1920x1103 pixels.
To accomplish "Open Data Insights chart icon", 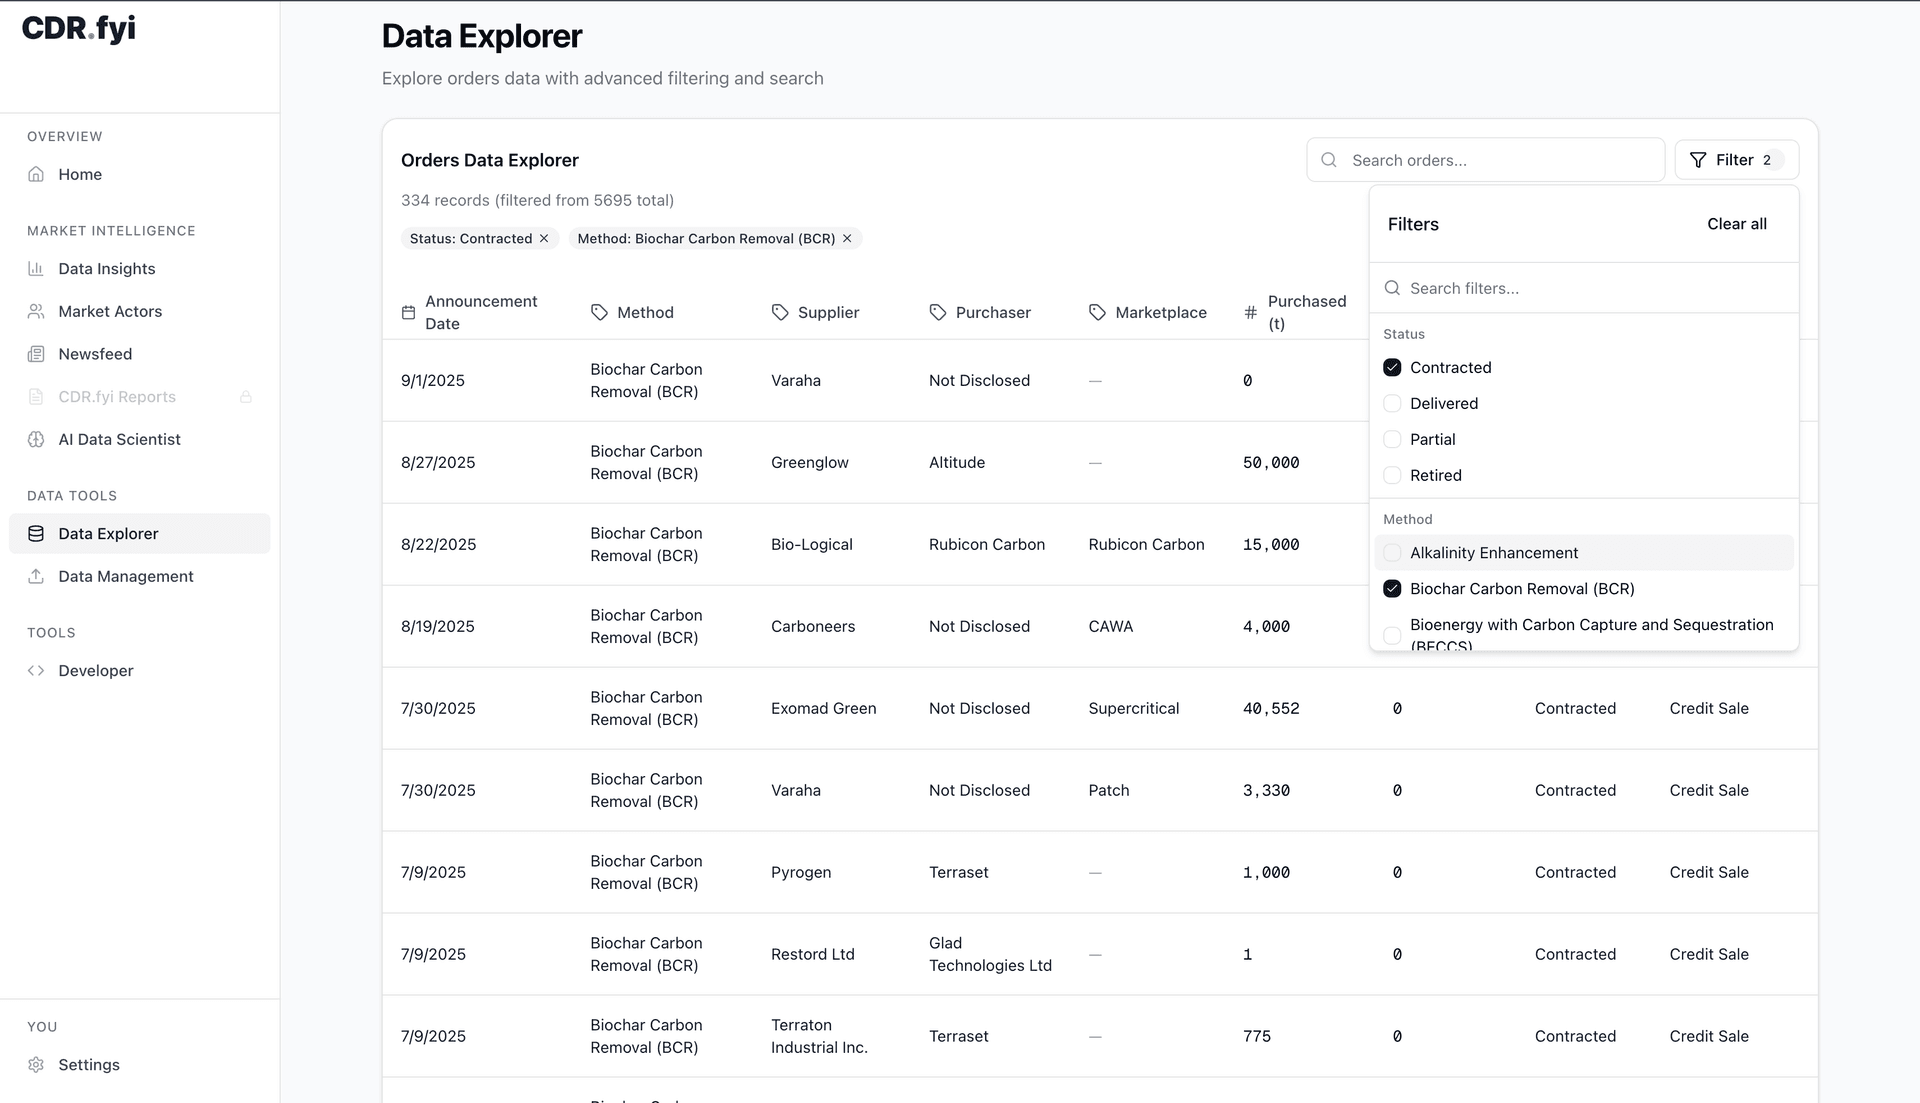I will 36,268.
